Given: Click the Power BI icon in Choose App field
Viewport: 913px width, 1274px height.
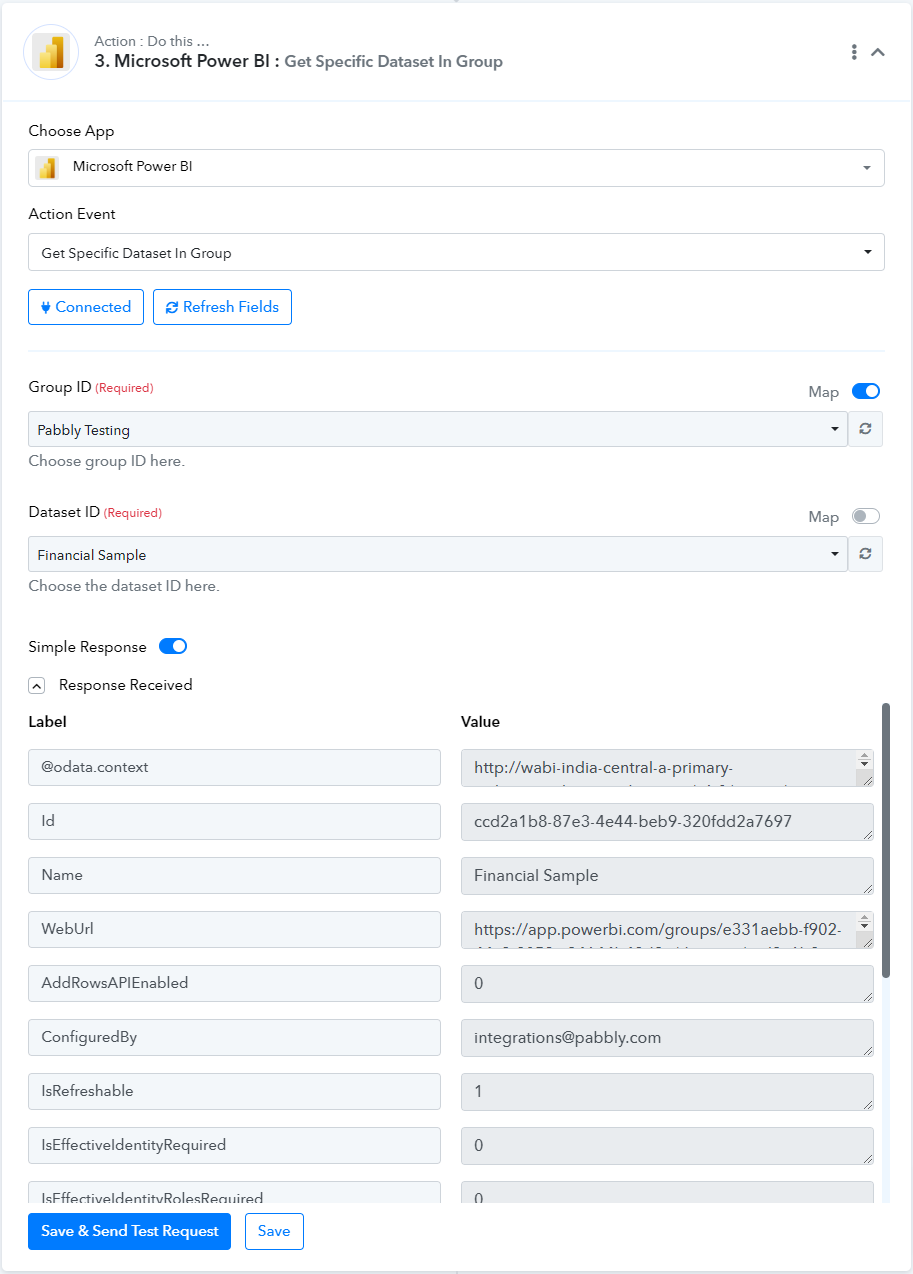Looking at the screenshot, I should [47, 167].
